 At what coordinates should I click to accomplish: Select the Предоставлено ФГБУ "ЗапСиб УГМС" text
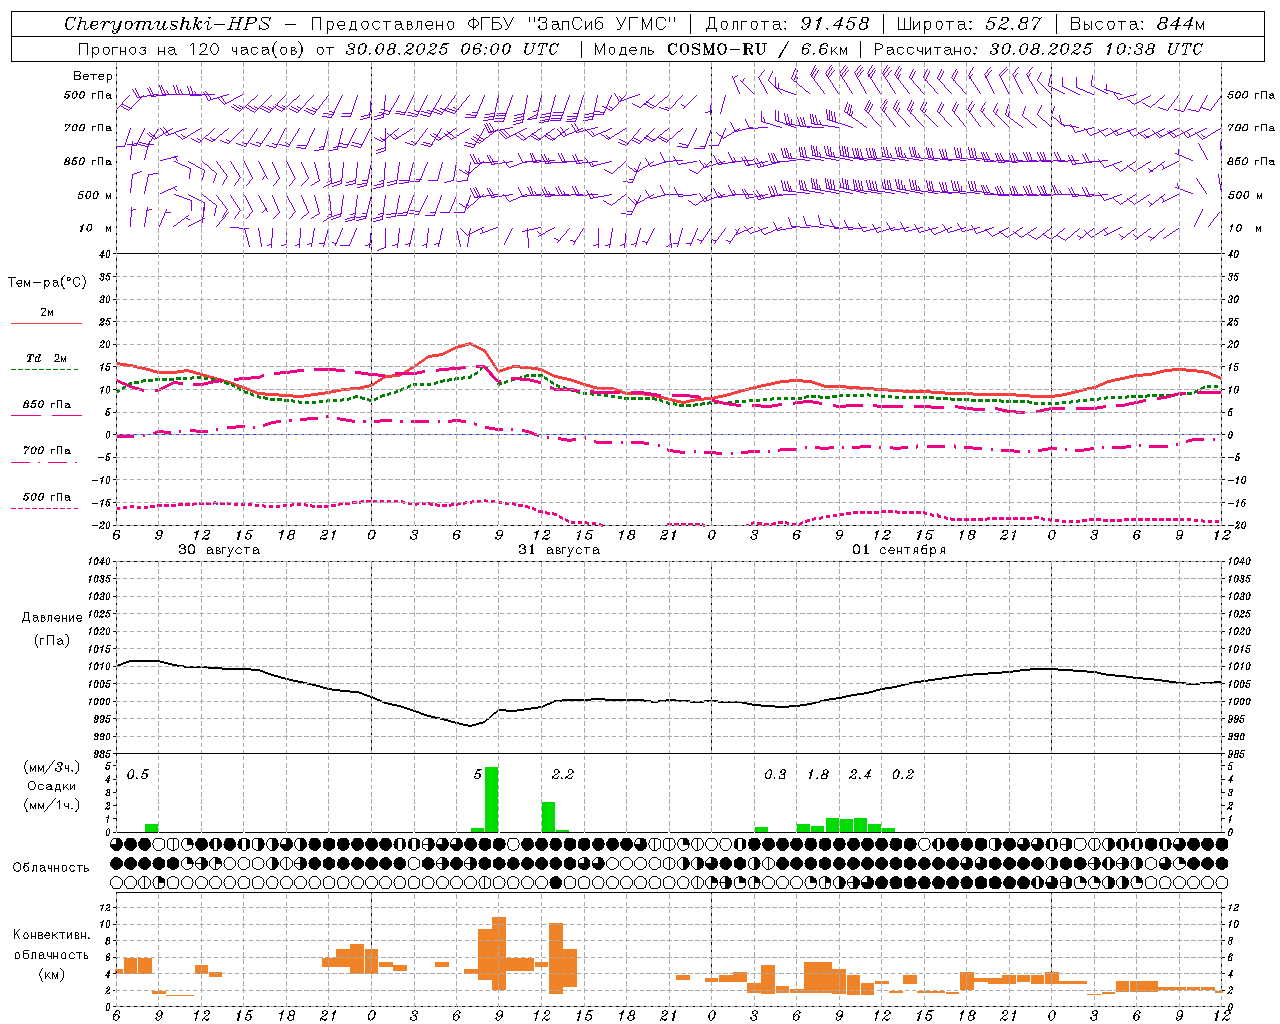click(493, 24)
